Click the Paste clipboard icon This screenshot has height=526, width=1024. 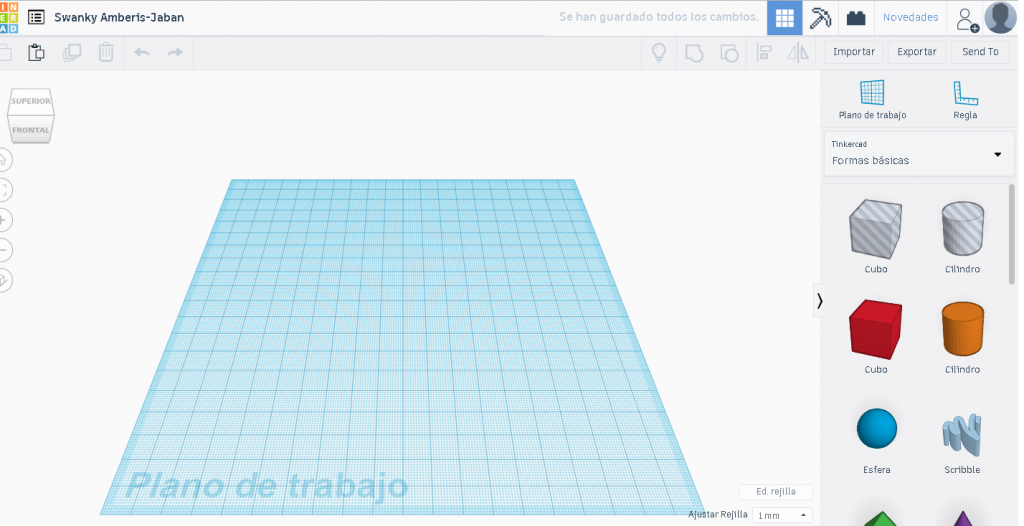click(x=37, y=52)
